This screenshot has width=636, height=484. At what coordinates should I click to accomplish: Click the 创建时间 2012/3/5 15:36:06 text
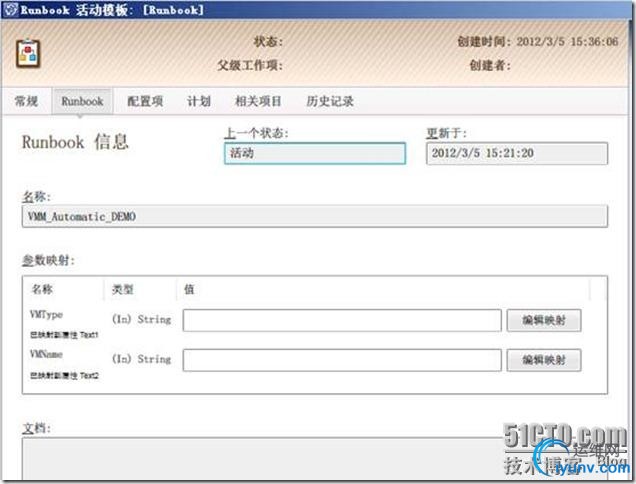click(538, 41)
